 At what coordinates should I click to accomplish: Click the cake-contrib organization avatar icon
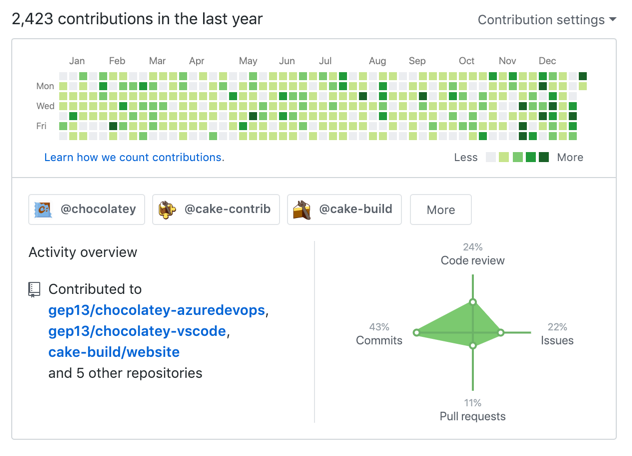coord(167,210)
